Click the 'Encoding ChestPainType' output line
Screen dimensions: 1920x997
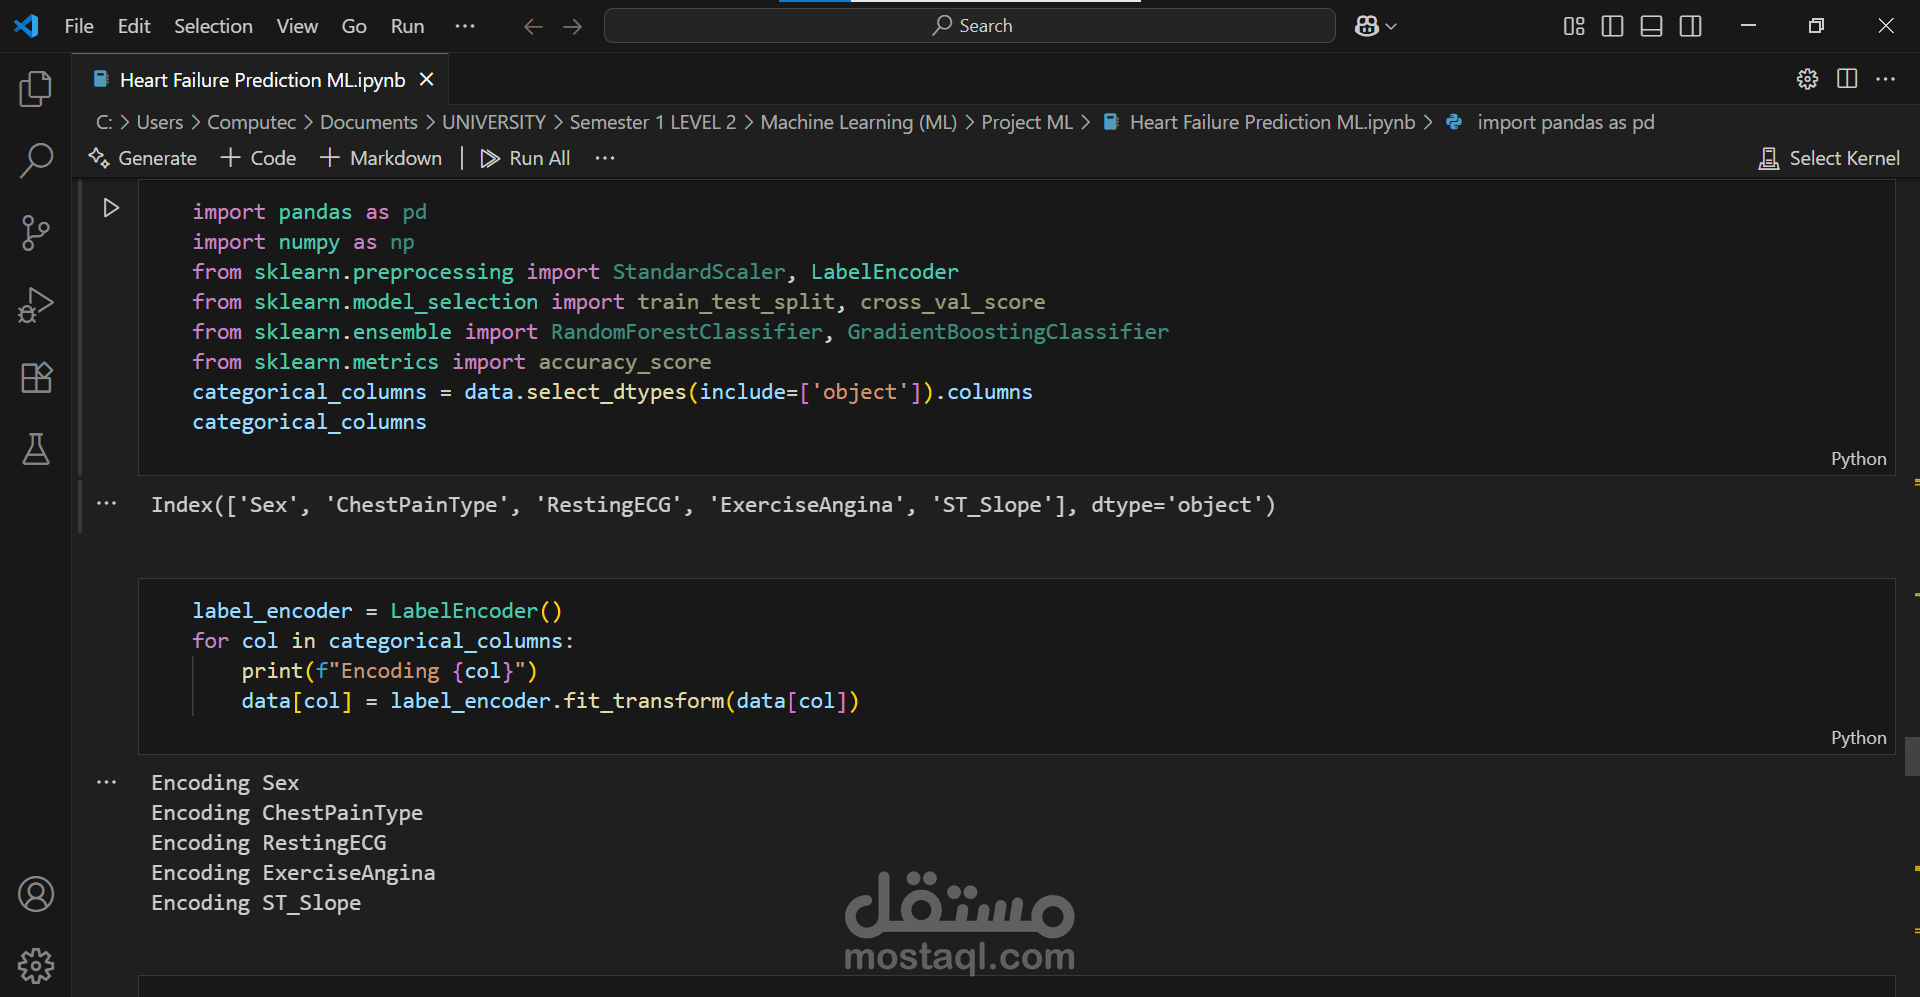(x=287, y=813)
